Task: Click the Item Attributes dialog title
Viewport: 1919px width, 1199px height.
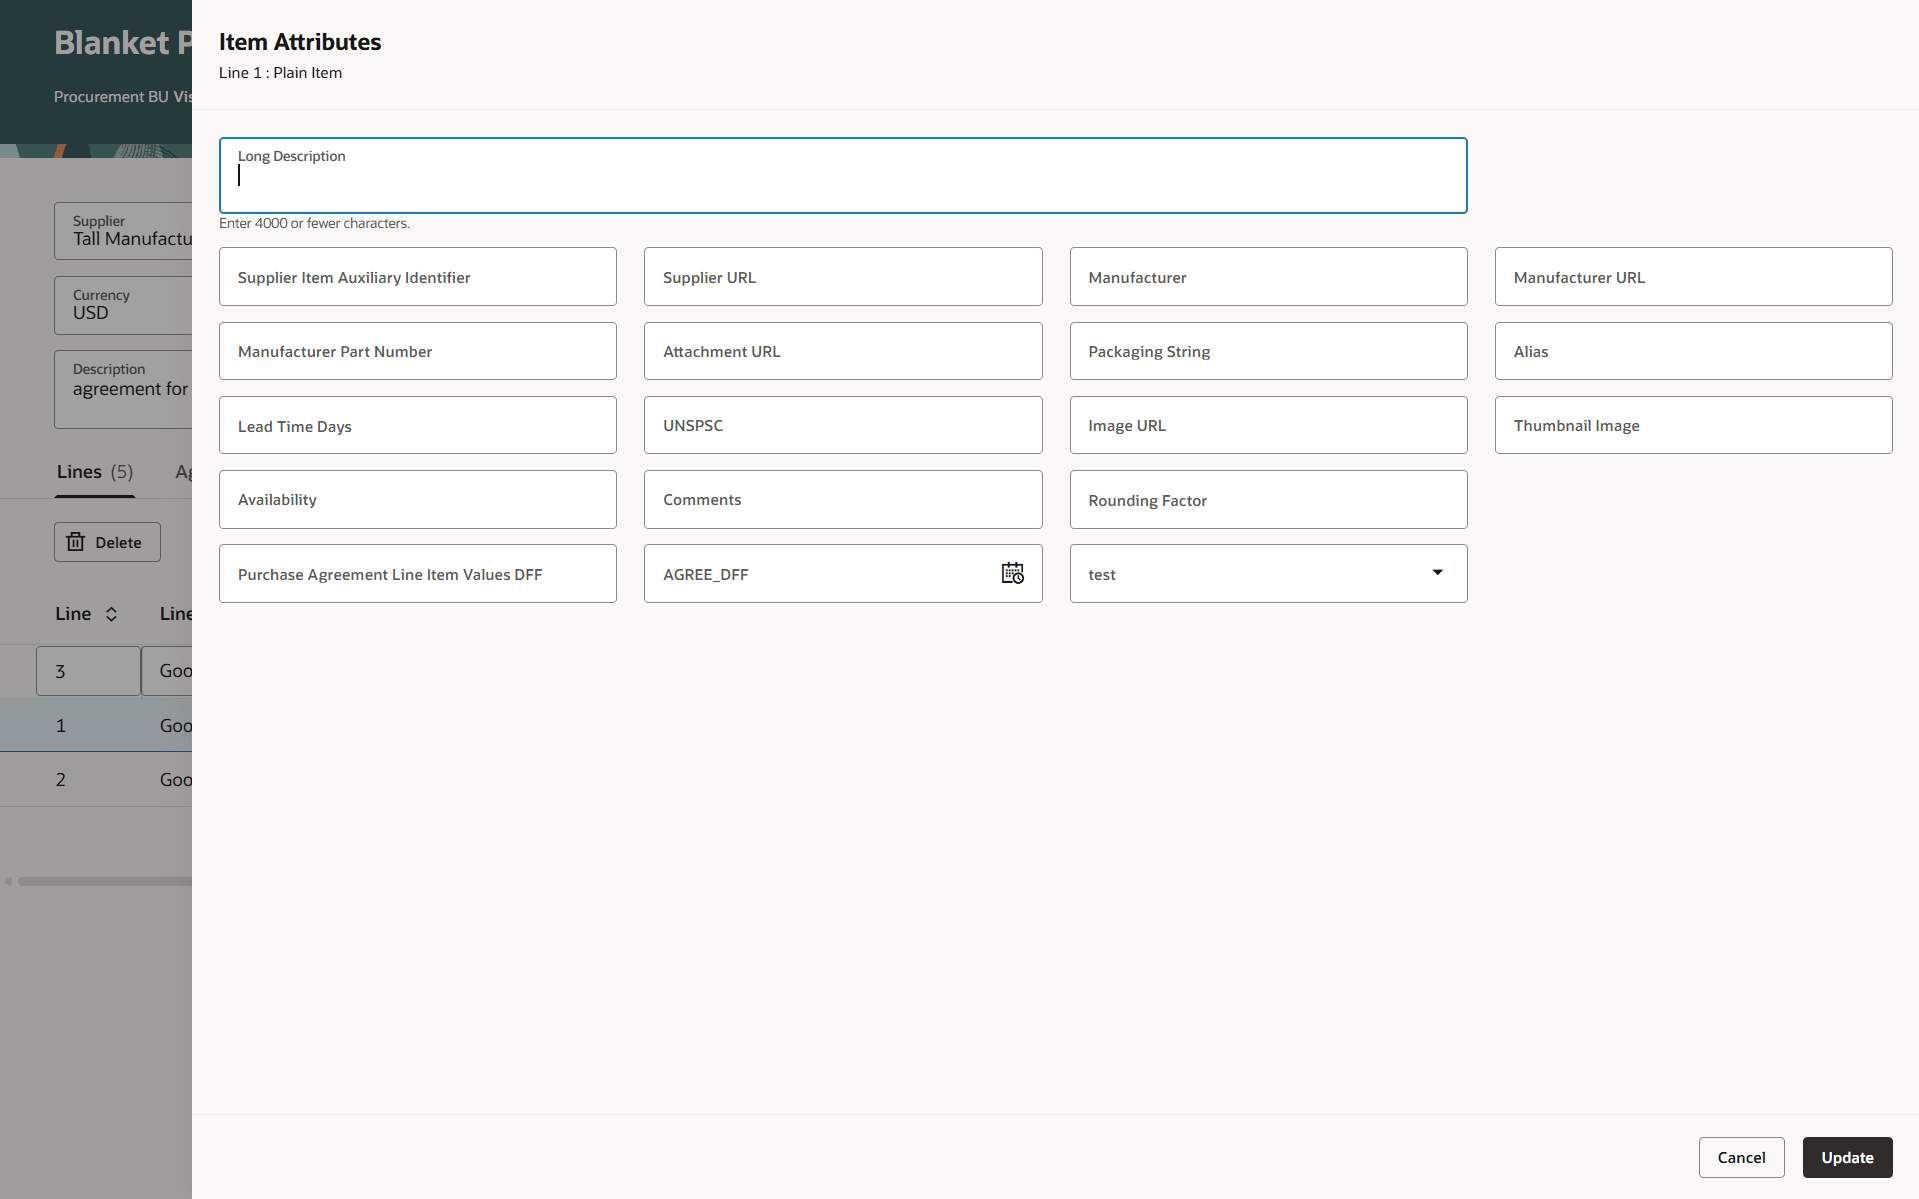Action: point(300,42)
